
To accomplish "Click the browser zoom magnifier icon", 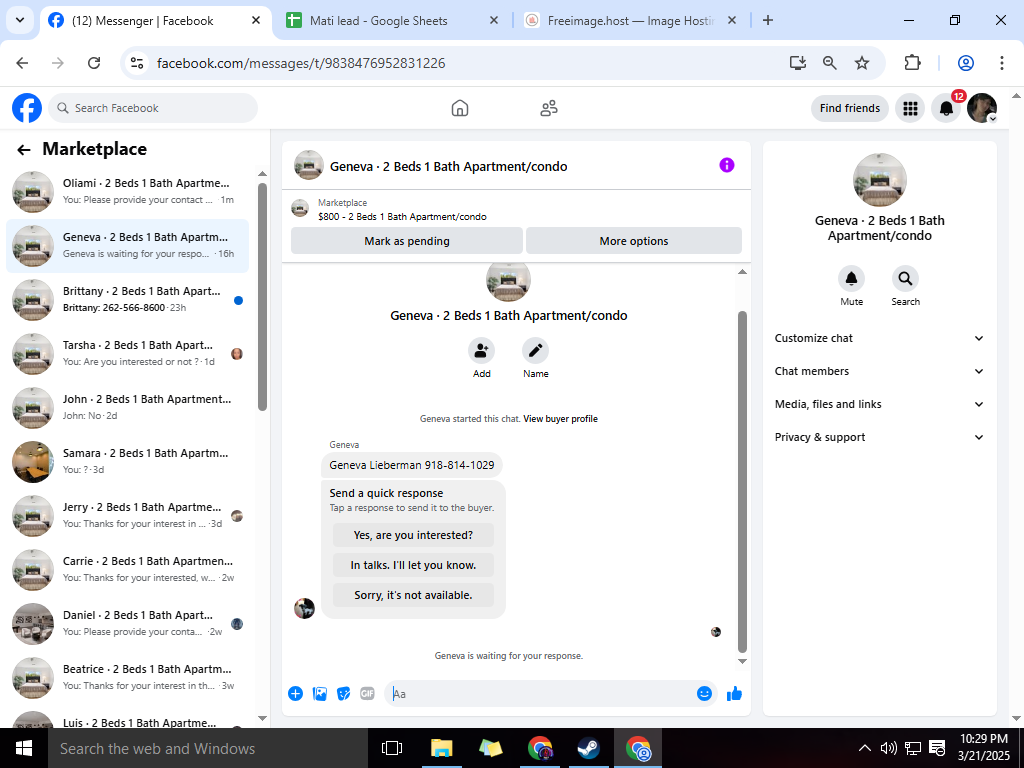I will 829,63.
